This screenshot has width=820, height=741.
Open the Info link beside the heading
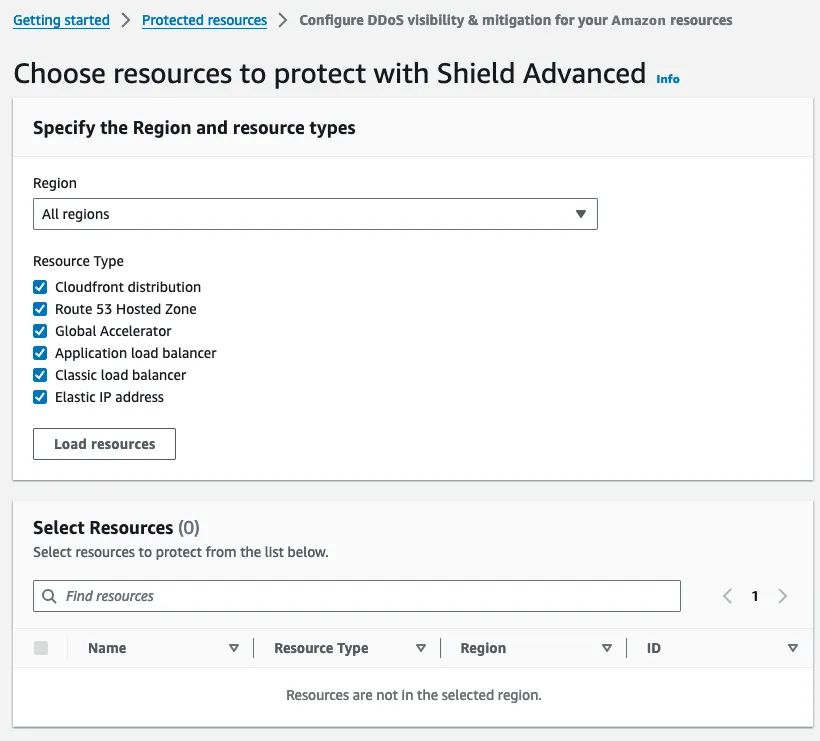click(668, 79)
